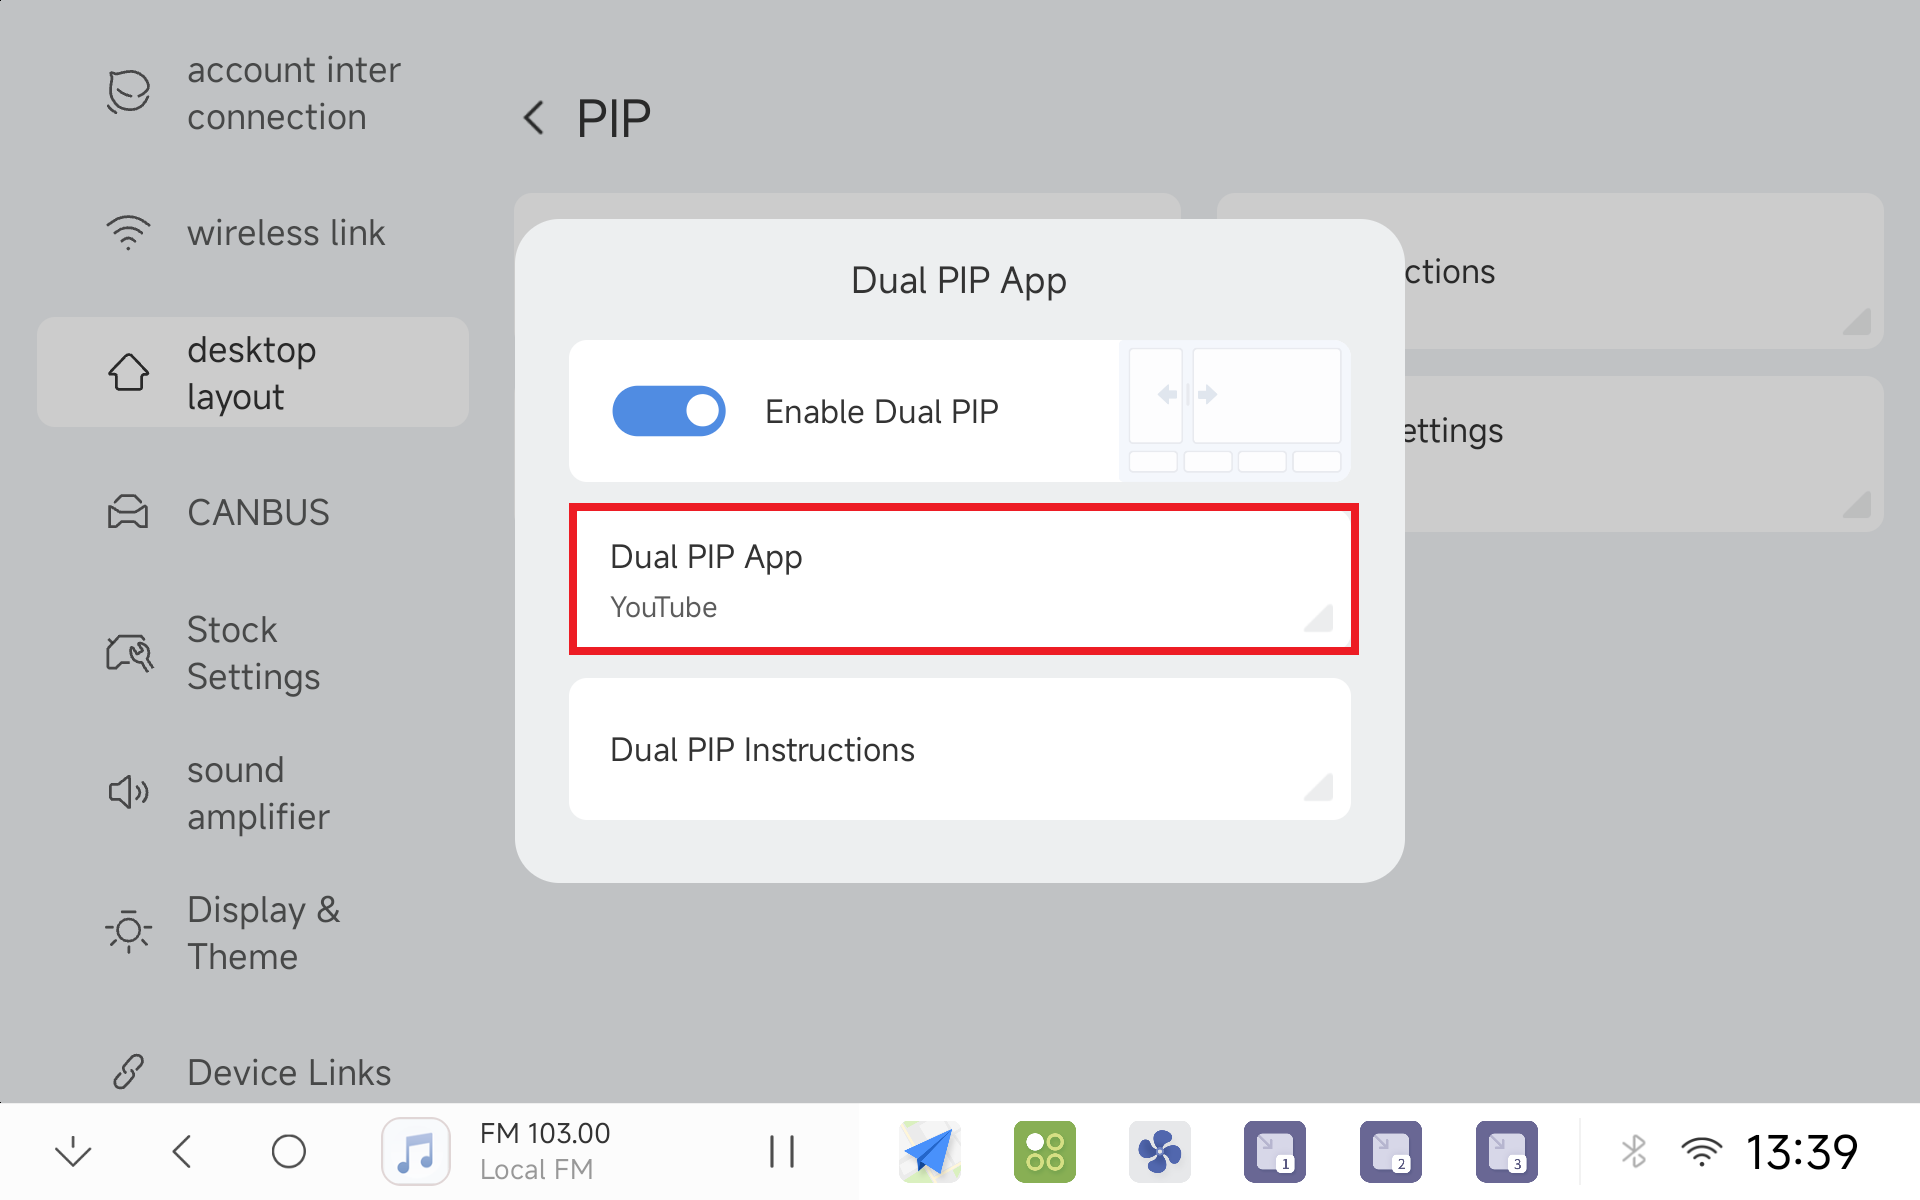The image size is (1920, 1200).
Task: Toggle the Enable Dual PIP switch
Action: [x=668, y=411]
